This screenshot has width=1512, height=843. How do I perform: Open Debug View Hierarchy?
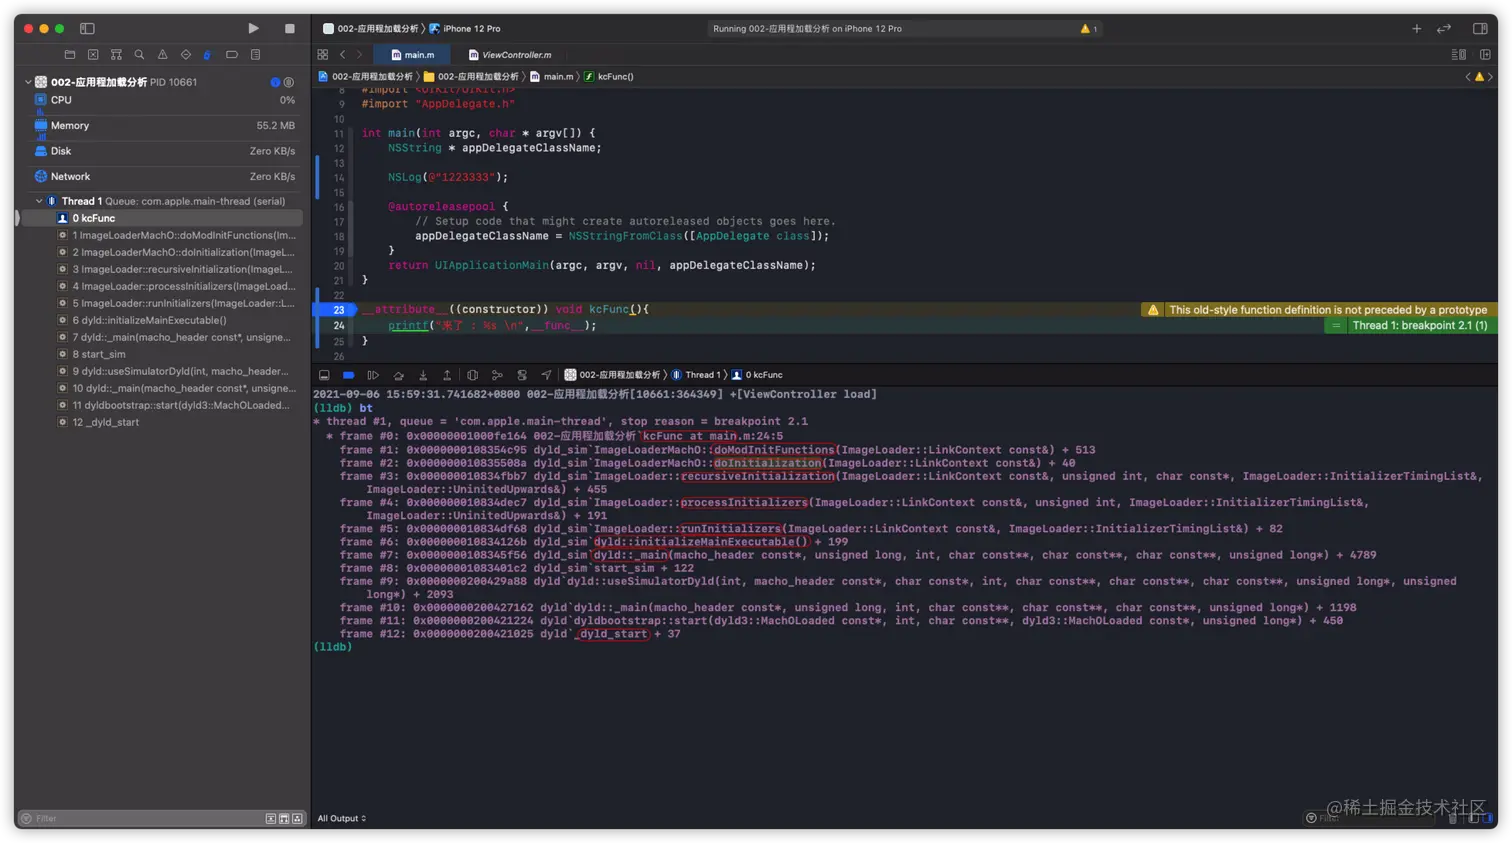point(472,375)
